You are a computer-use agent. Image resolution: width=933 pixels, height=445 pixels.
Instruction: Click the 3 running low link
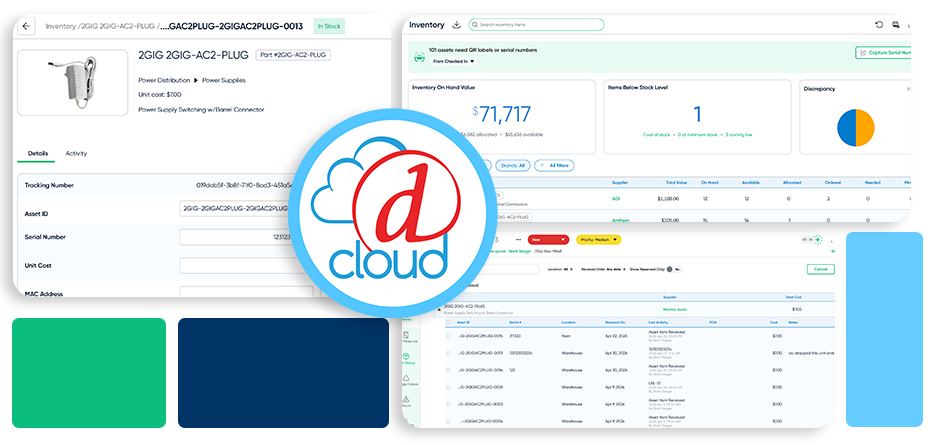[738, 135]
